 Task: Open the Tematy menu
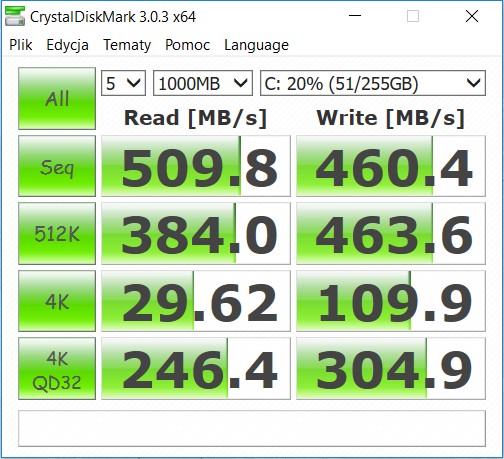pyautogui.click(x=127, y=45)
